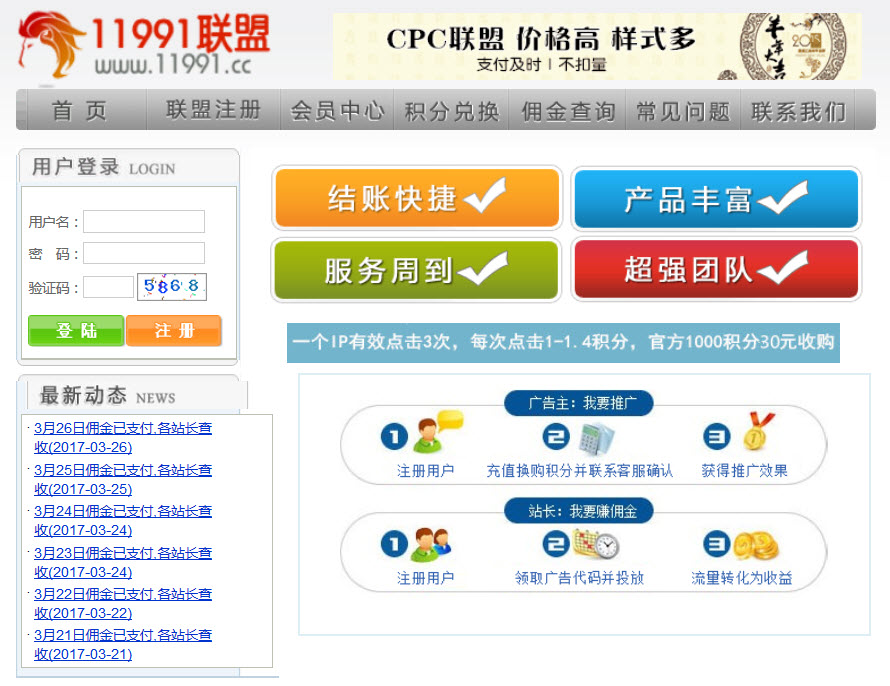Click the 11991联盟 site logo

(x=145, y=45)
